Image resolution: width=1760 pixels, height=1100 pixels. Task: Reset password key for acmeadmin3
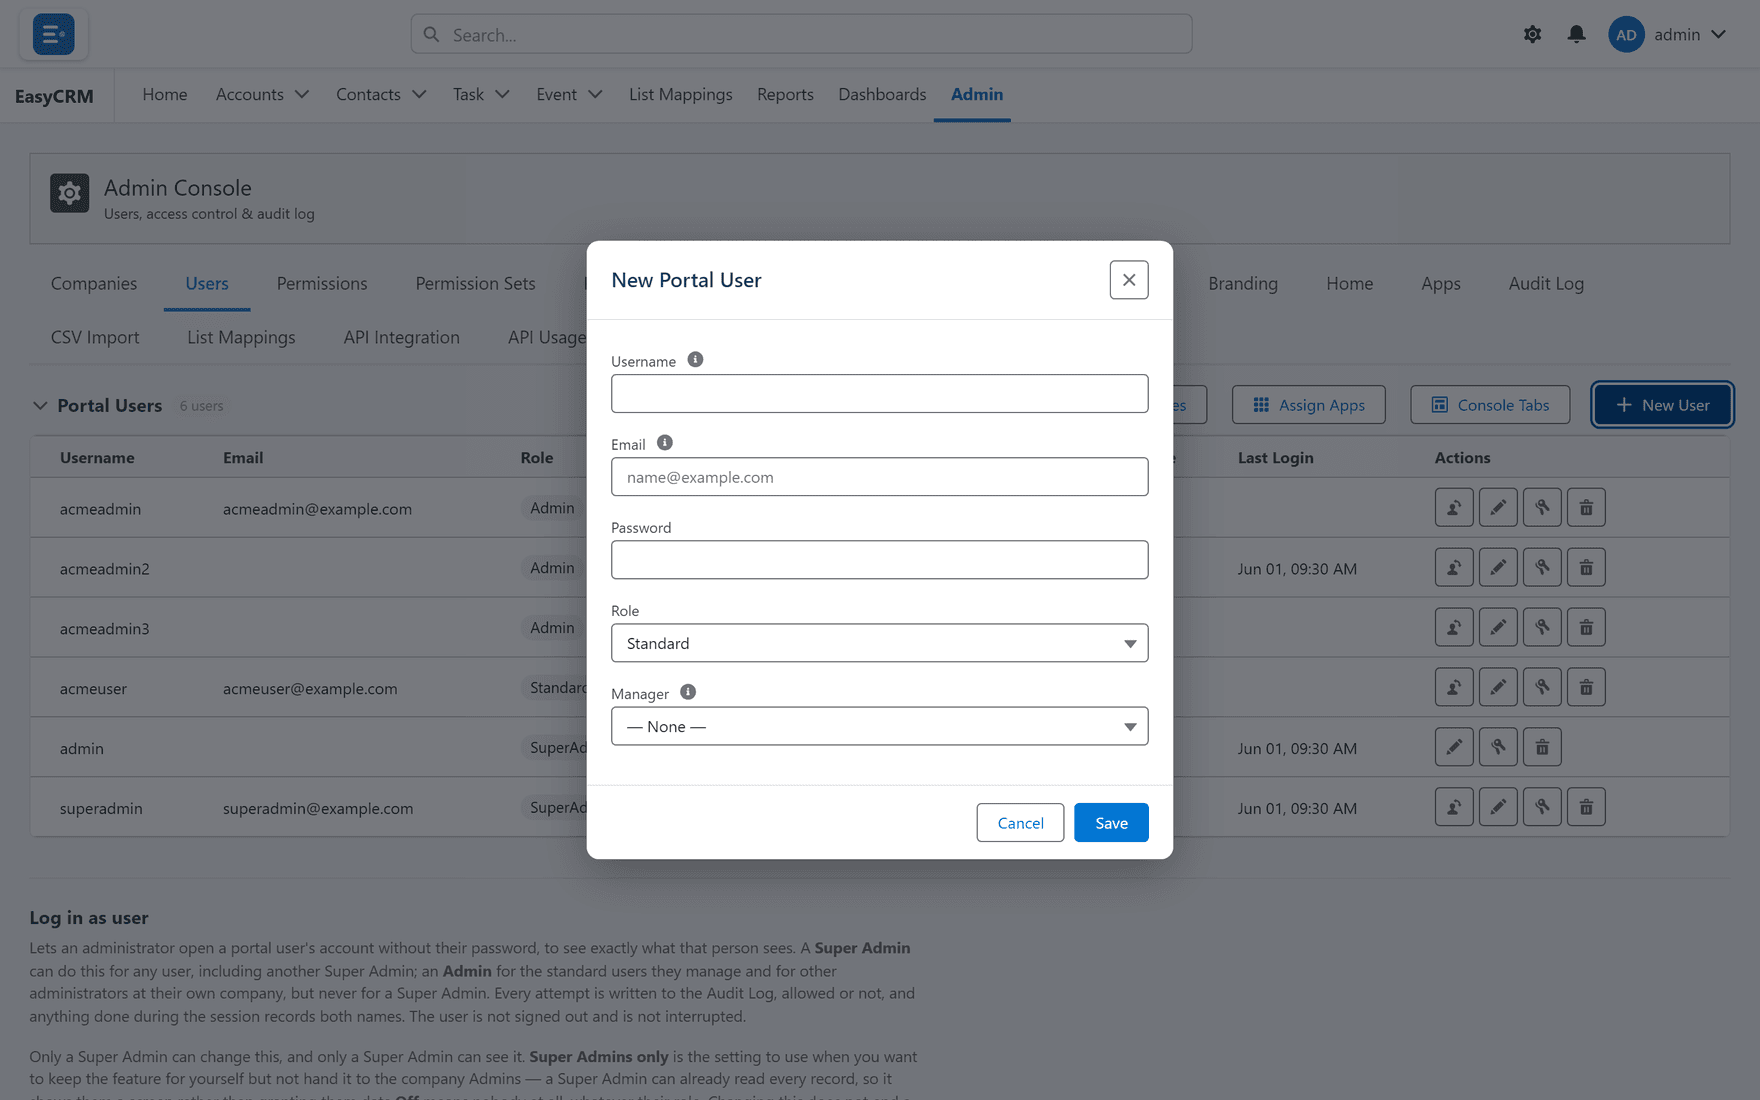(x=1542, y=628)
